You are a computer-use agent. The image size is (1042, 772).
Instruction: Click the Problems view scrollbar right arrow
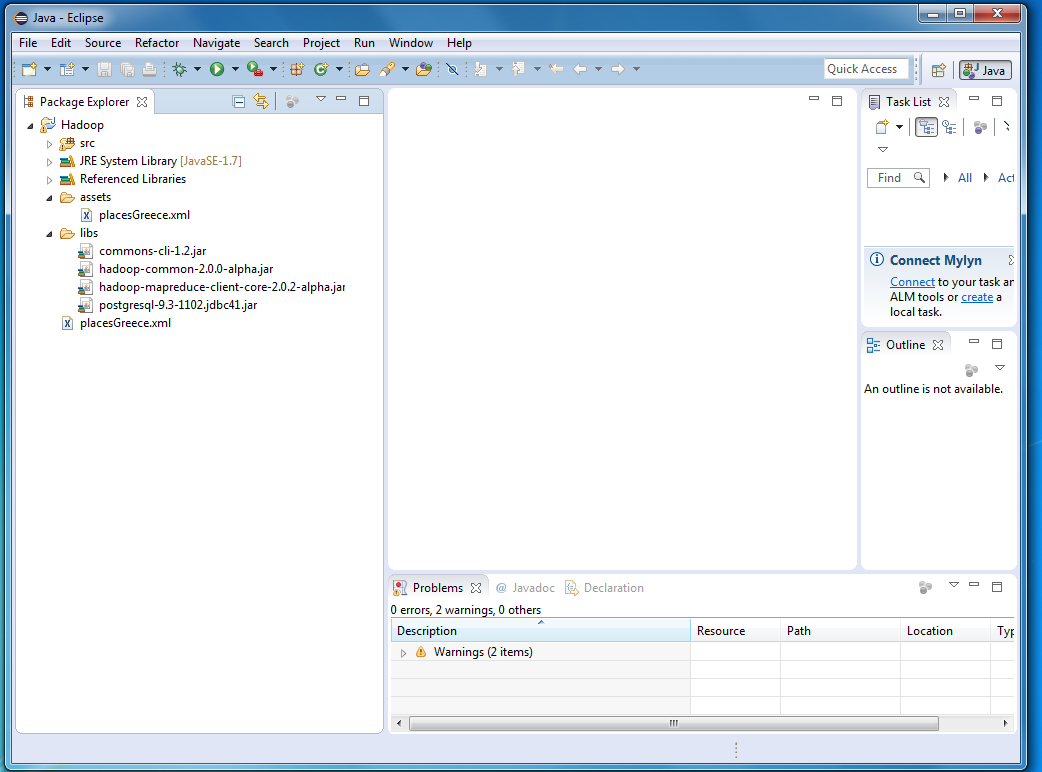pos(1005,724)
